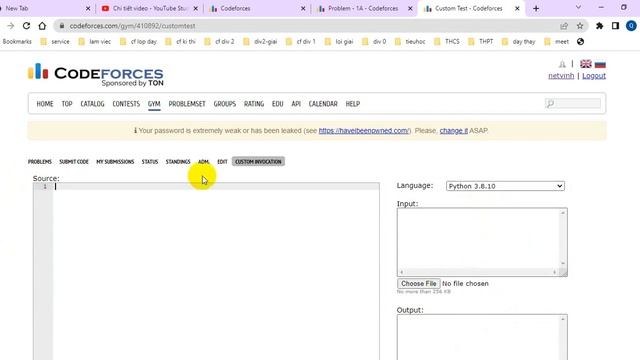Open the Language dropdown showing Python 3.8.10
Image resolution: width=640 pixels, height=360 pixels.
coord(505,186)
